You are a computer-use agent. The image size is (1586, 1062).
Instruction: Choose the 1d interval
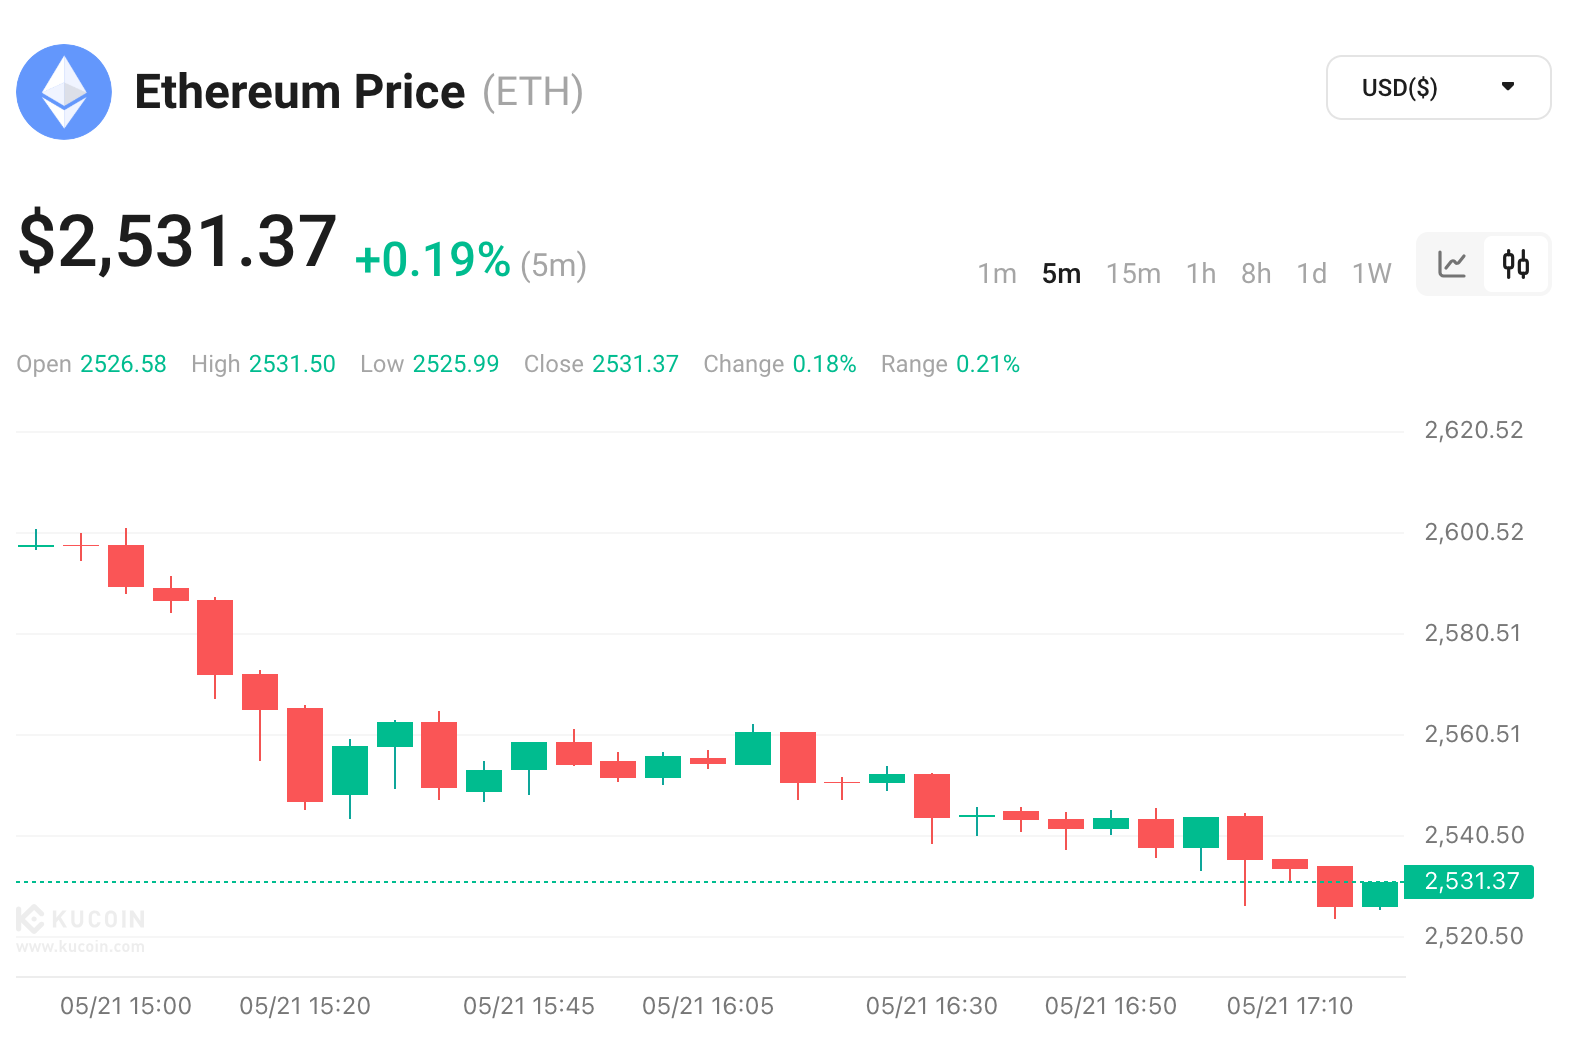point(1311,274)
